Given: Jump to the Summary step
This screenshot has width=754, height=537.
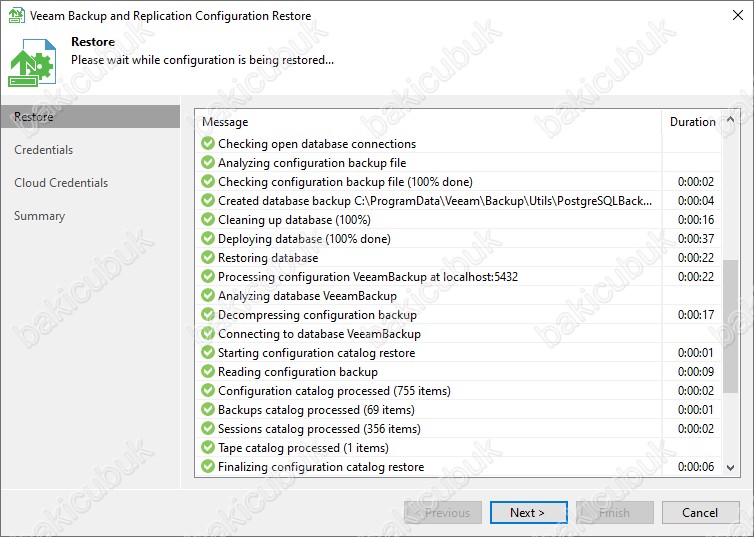Looking at the screenshot, I should (39, 216).
